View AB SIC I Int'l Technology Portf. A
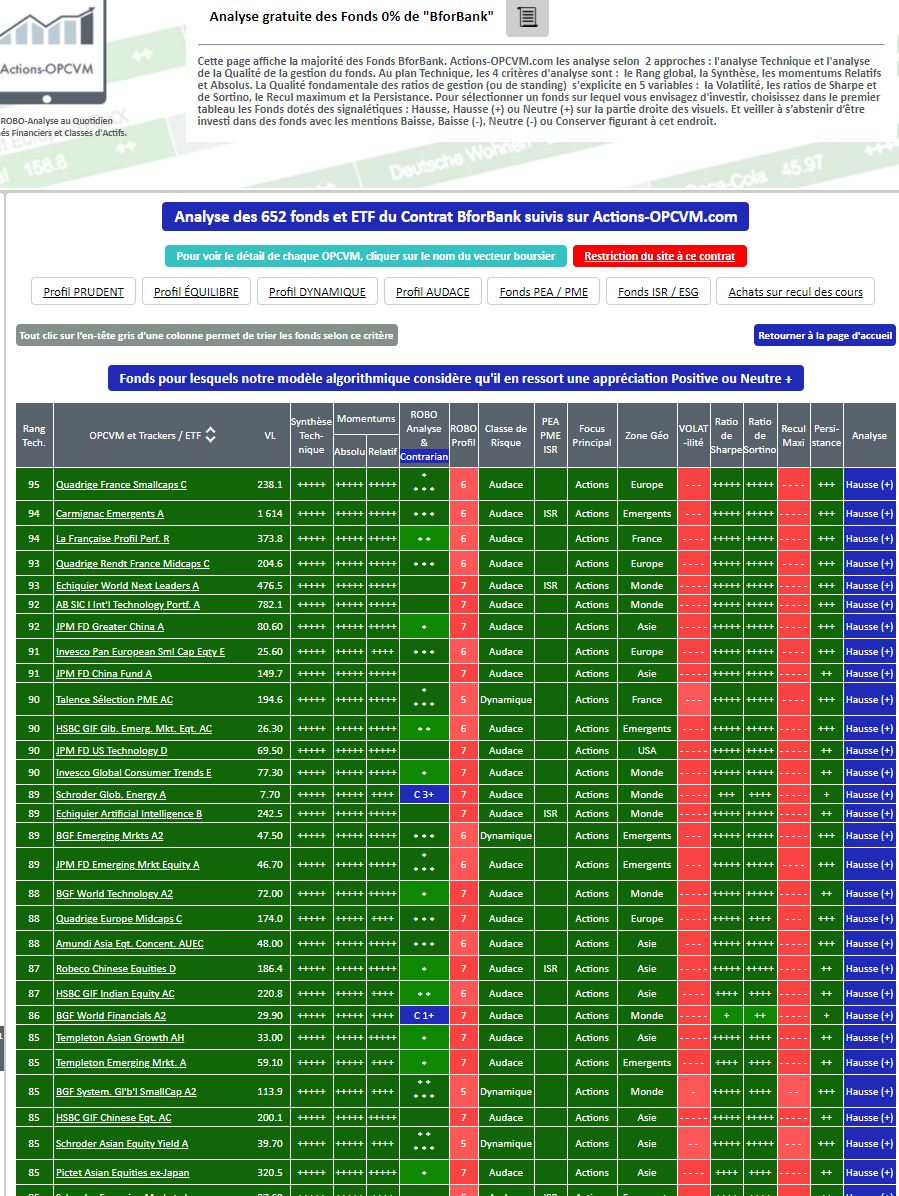Viewport: 899px width, 1196px height. tap(128, 605)
